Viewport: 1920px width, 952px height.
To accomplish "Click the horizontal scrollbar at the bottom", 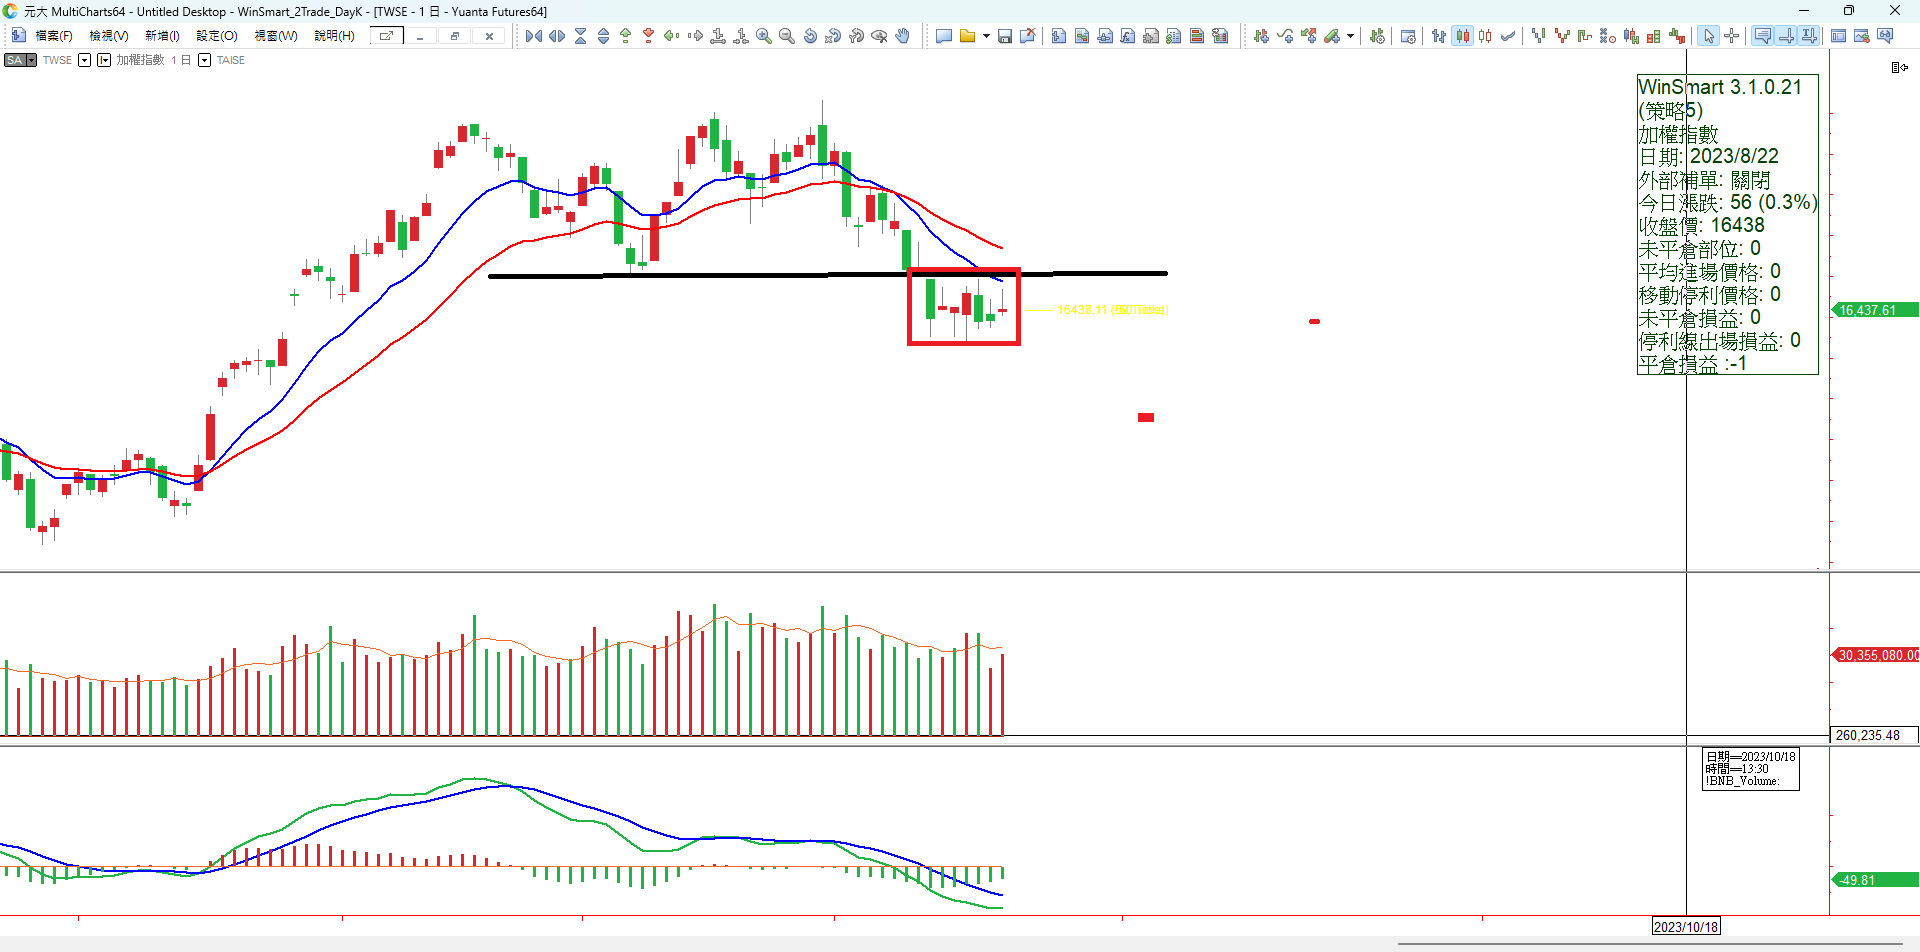I will (x=1650, y=943).
